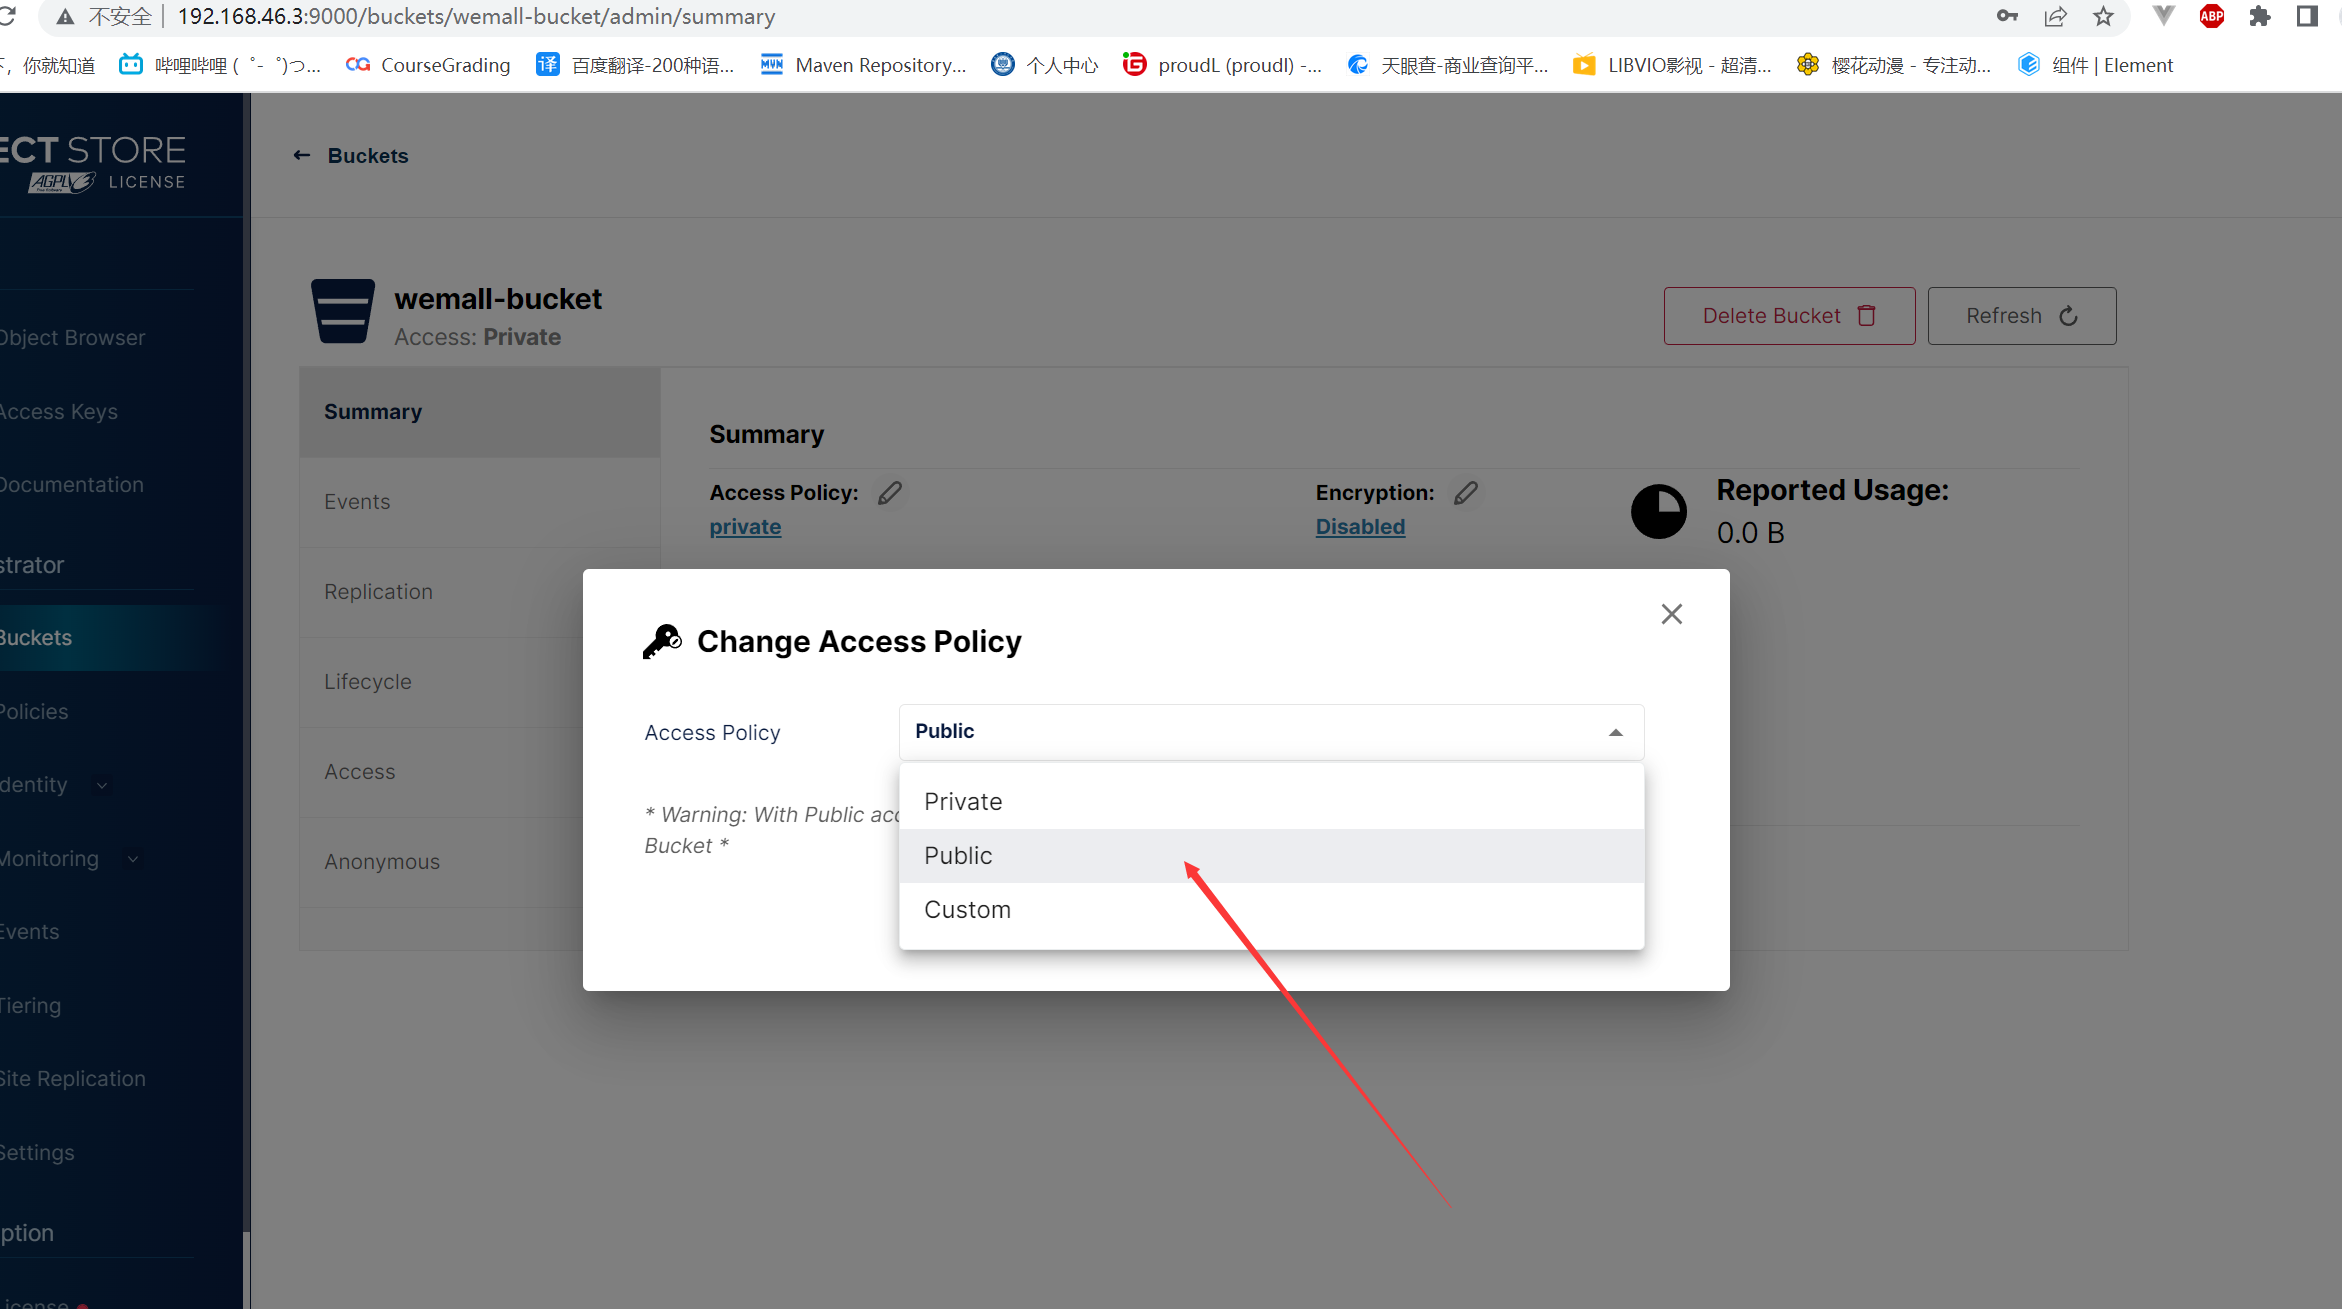Open the browser extensions puzzle icon
Image resolution: width=2342 pixels, height=1309 pixels.
pyautogui.click(x=2259, y=17)
